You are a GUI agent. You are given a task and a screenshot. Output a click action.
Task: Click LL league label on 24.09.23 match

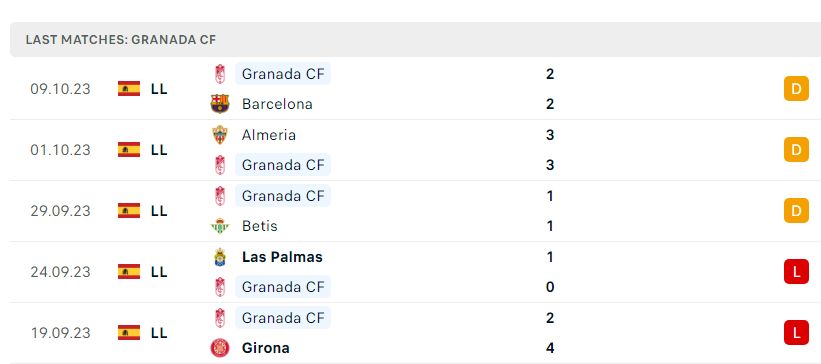(x=159, y=272)
